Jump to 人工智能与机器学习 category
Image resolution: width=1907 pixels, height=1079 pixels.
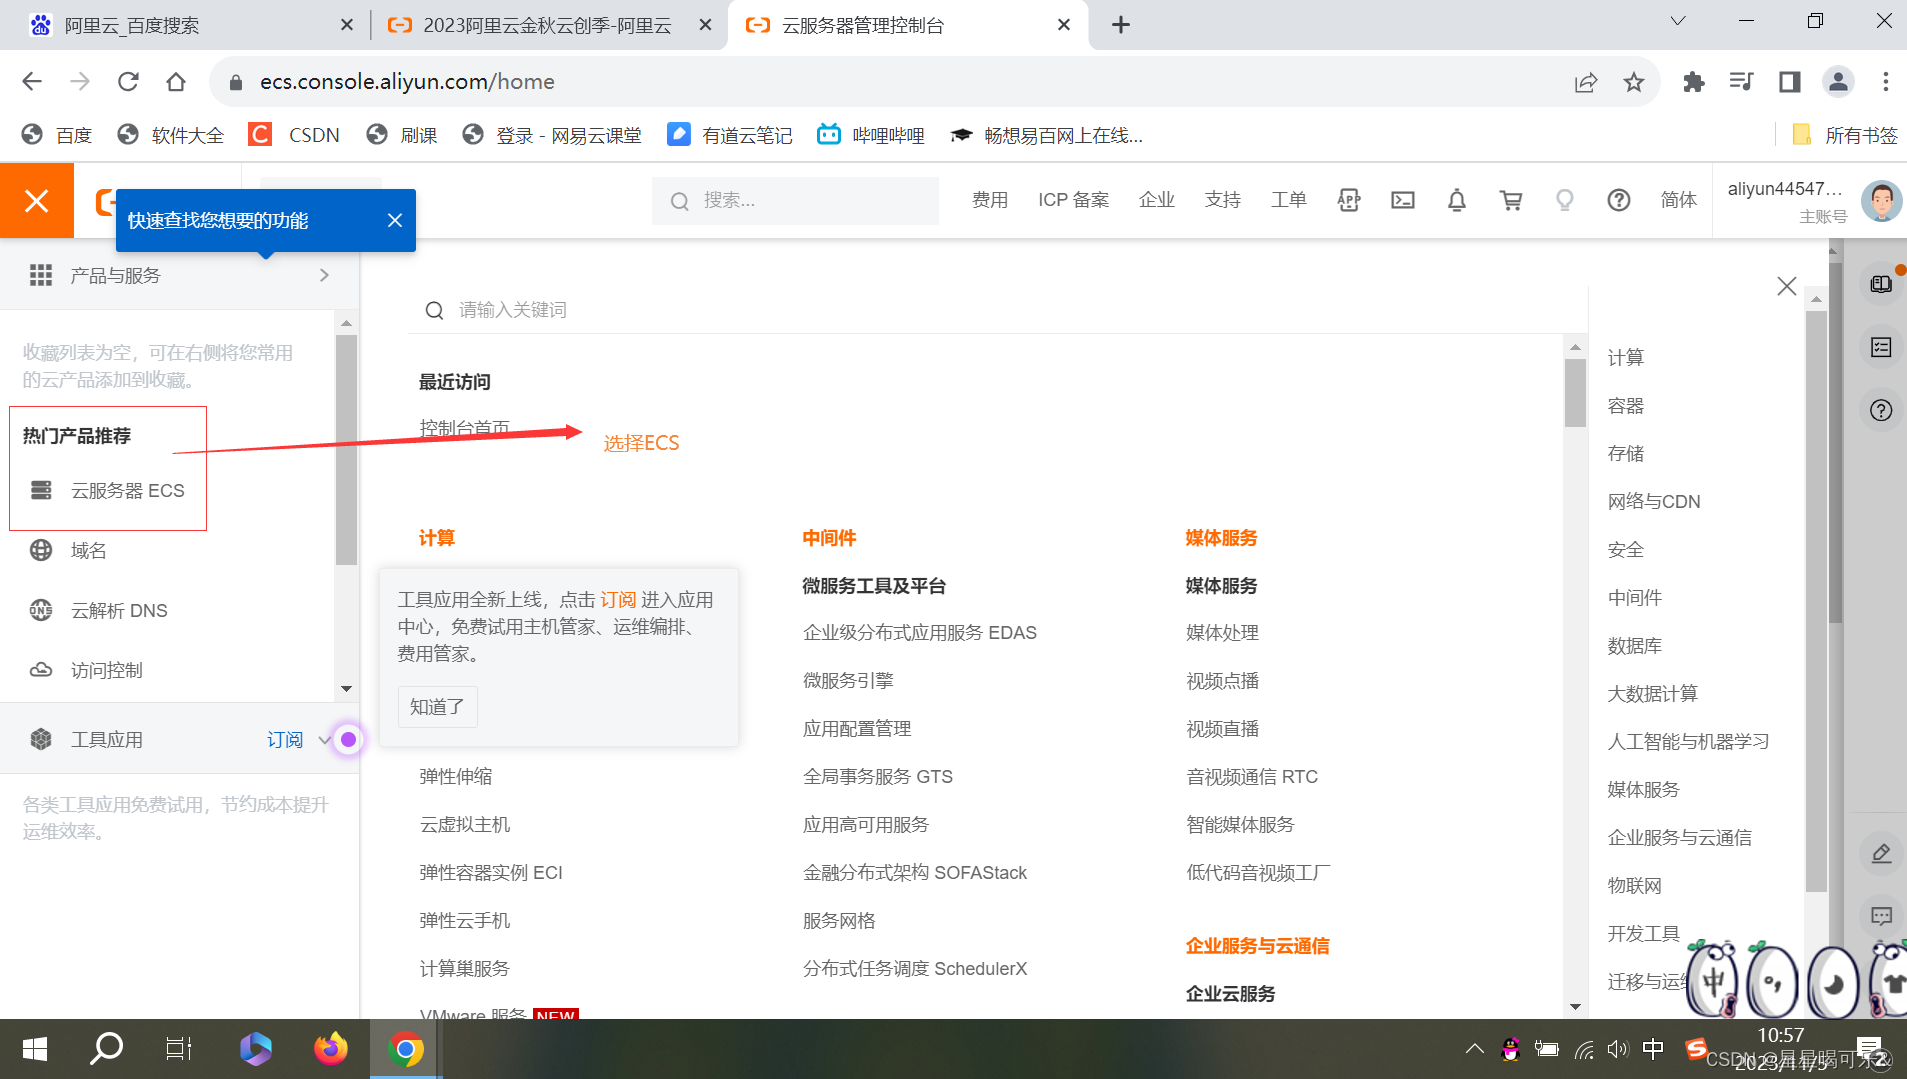pos(1689,742)
